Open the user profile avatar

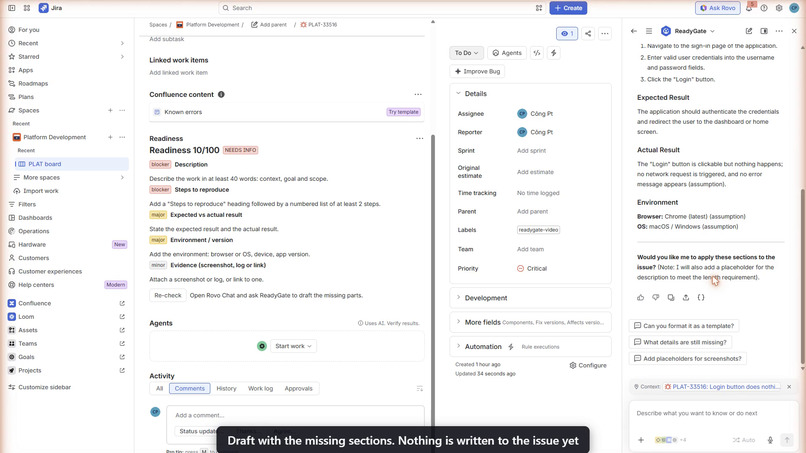pyautogui.click(x=794, y=8)
